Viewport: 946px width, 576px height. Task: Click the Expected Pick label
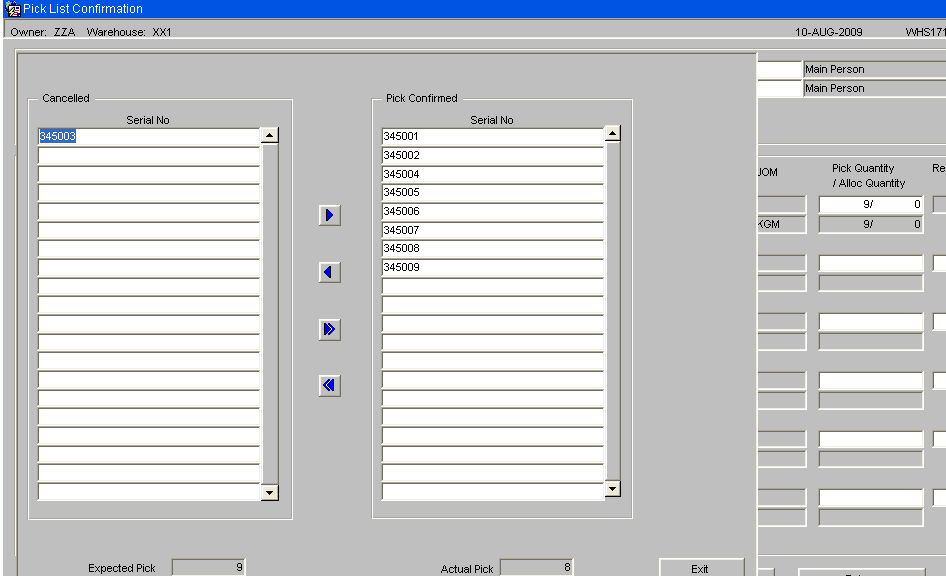pyautogui.click(x=121, y=568)
